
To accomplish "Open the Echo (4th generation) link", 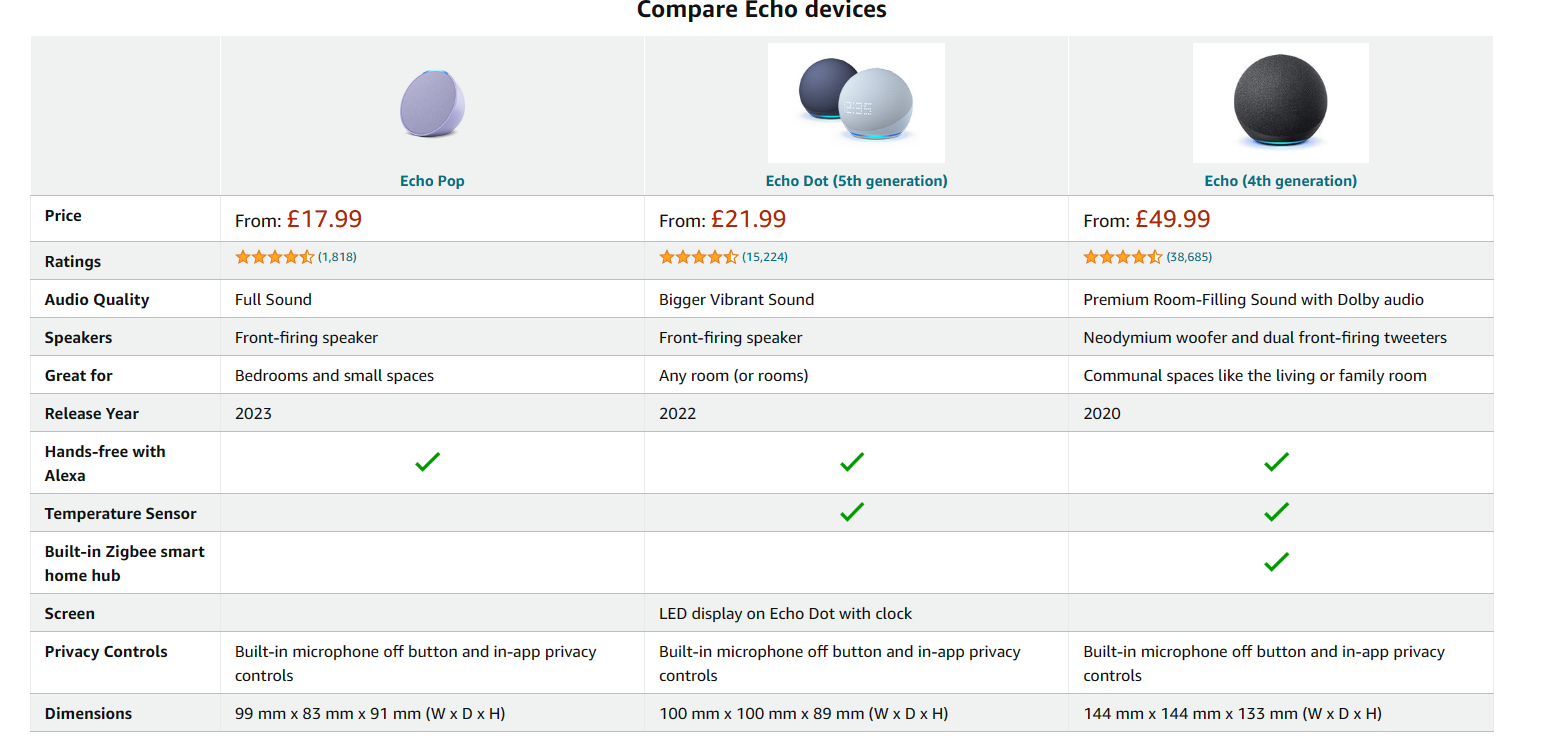I will point(1280,181).
